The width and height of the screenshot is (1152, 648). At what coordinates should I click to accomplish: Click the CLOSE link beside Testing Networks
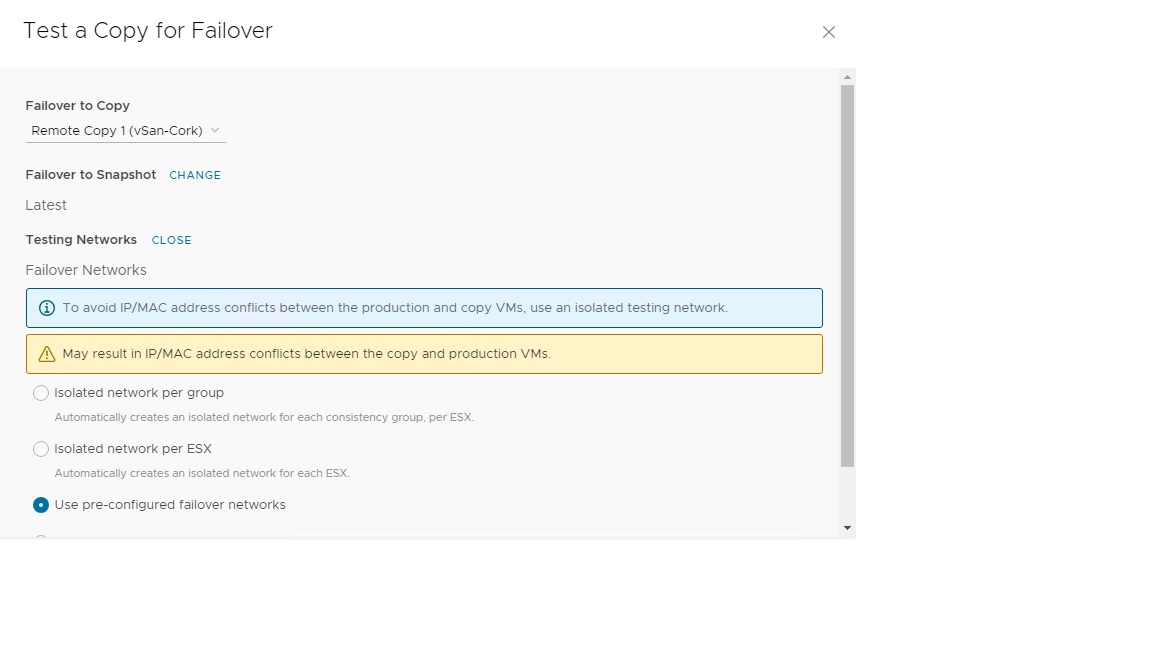(171, 240)
